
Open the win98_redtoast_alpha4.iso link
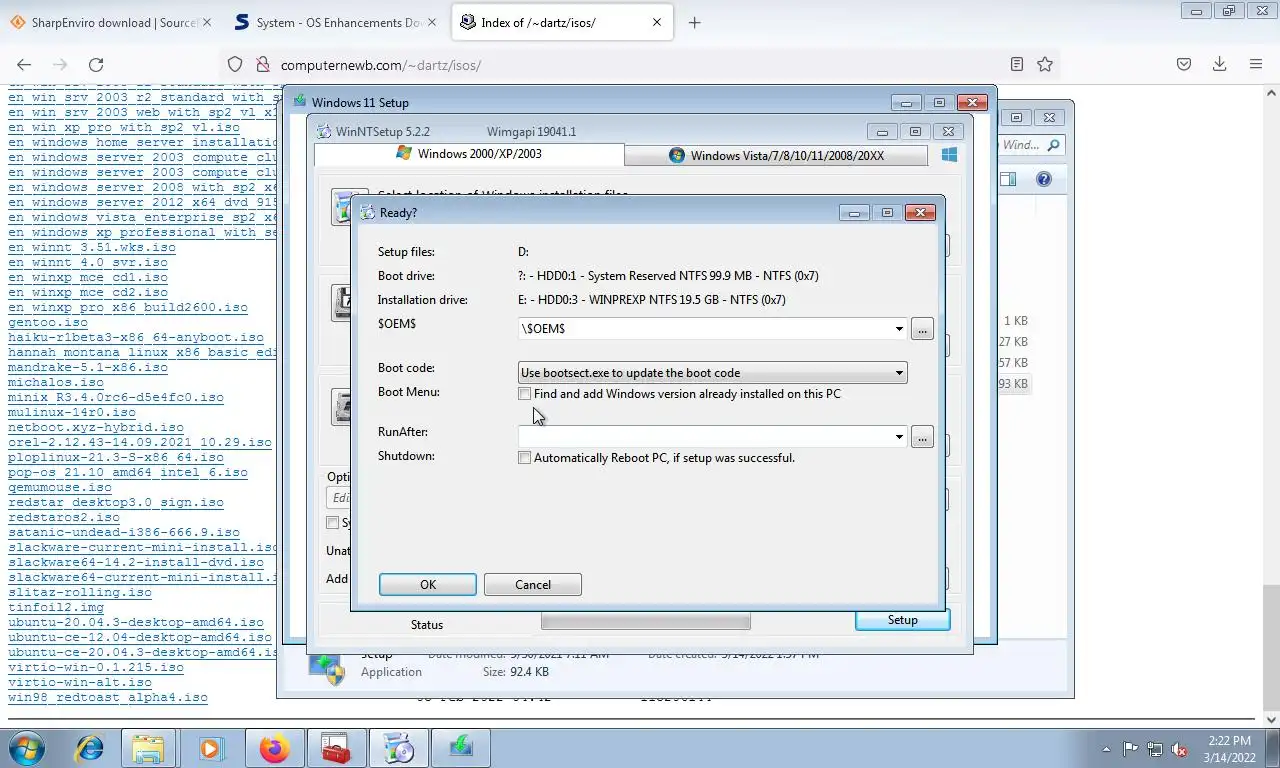(108, 697)
